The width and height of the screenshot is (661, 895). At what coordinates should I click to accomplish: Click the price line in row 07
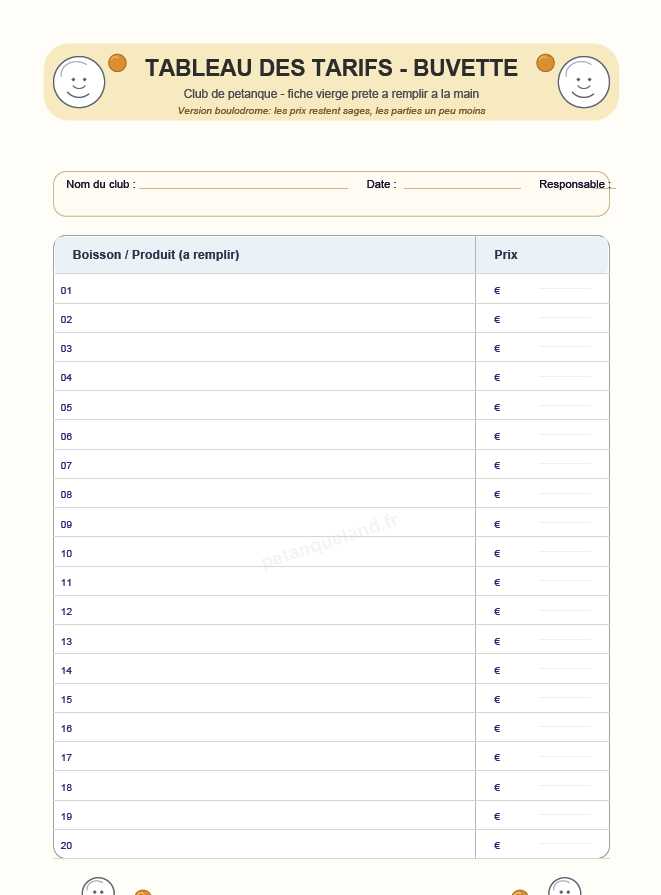565,463
